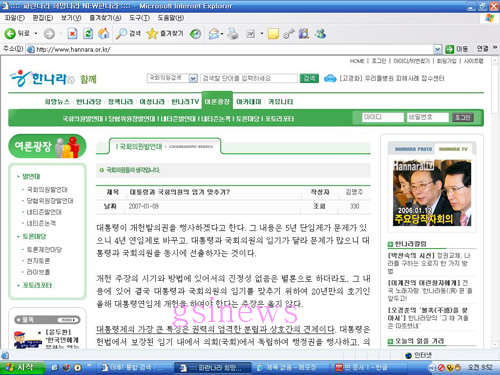
Task: Open the 편집(E) menu
Action: click(43, 18)
